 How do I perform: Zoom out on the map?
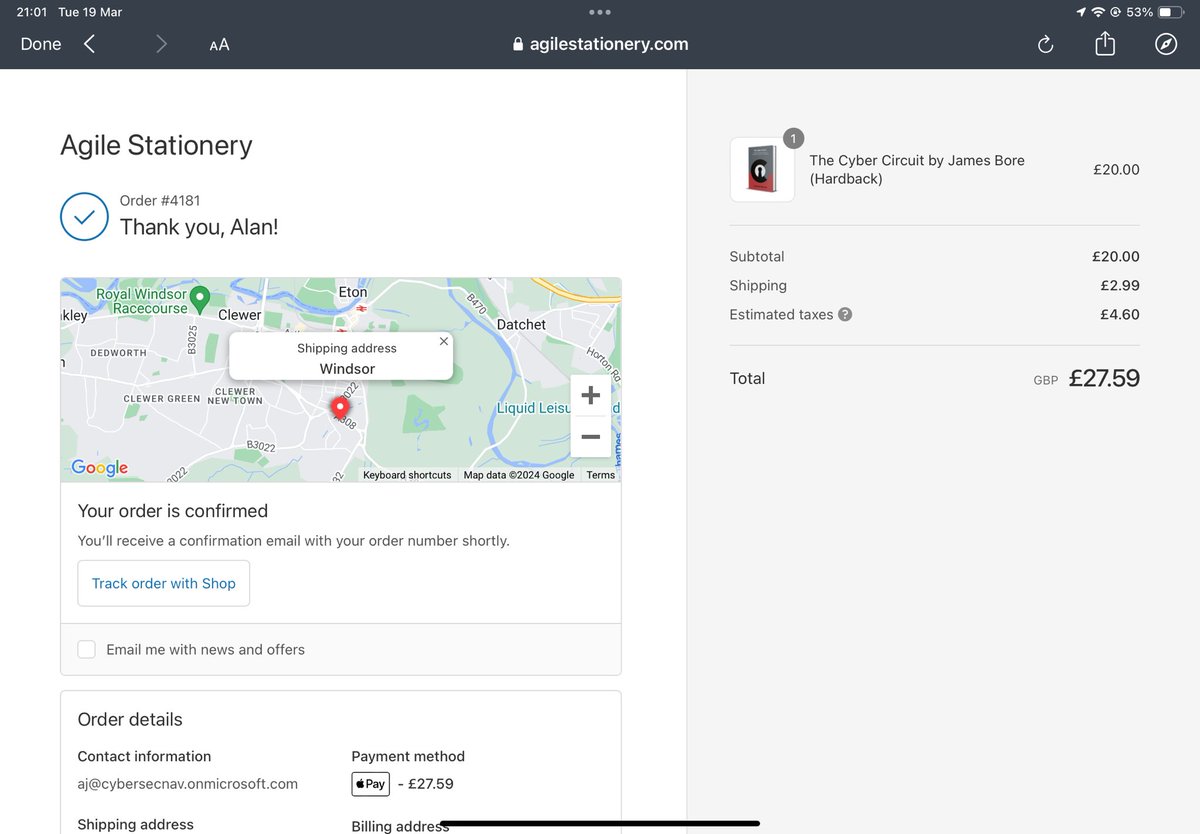pos(590,437)
